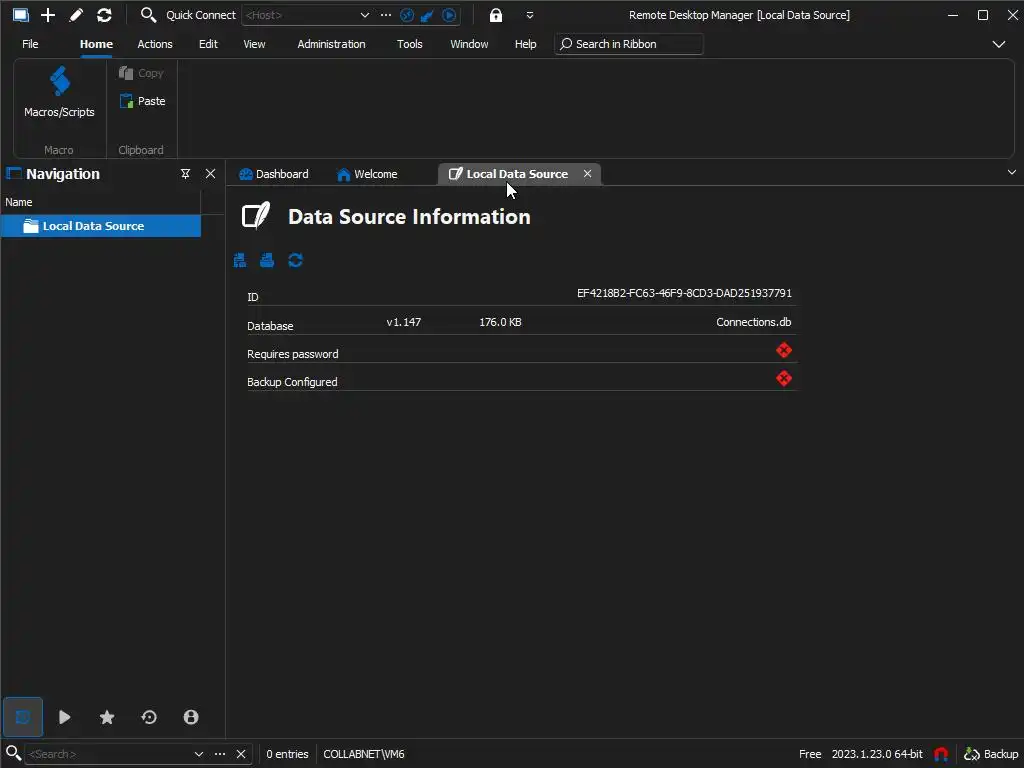Refresh using the top toolbar refresh icon
Screen dimensions: 1024x768
click(x=104, y=14)
